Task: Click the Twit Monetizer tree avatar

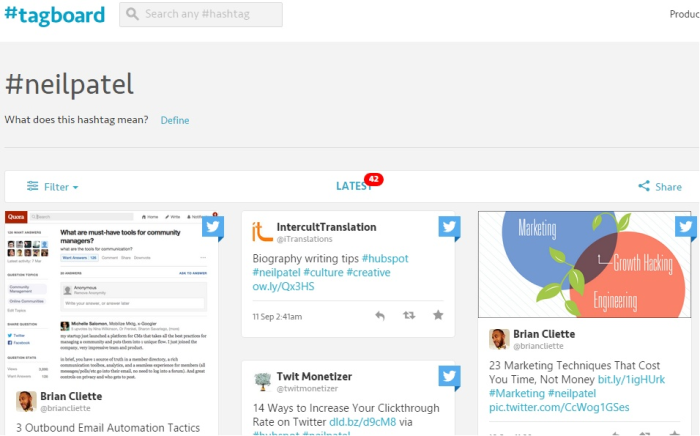Action: click(262, 382)
